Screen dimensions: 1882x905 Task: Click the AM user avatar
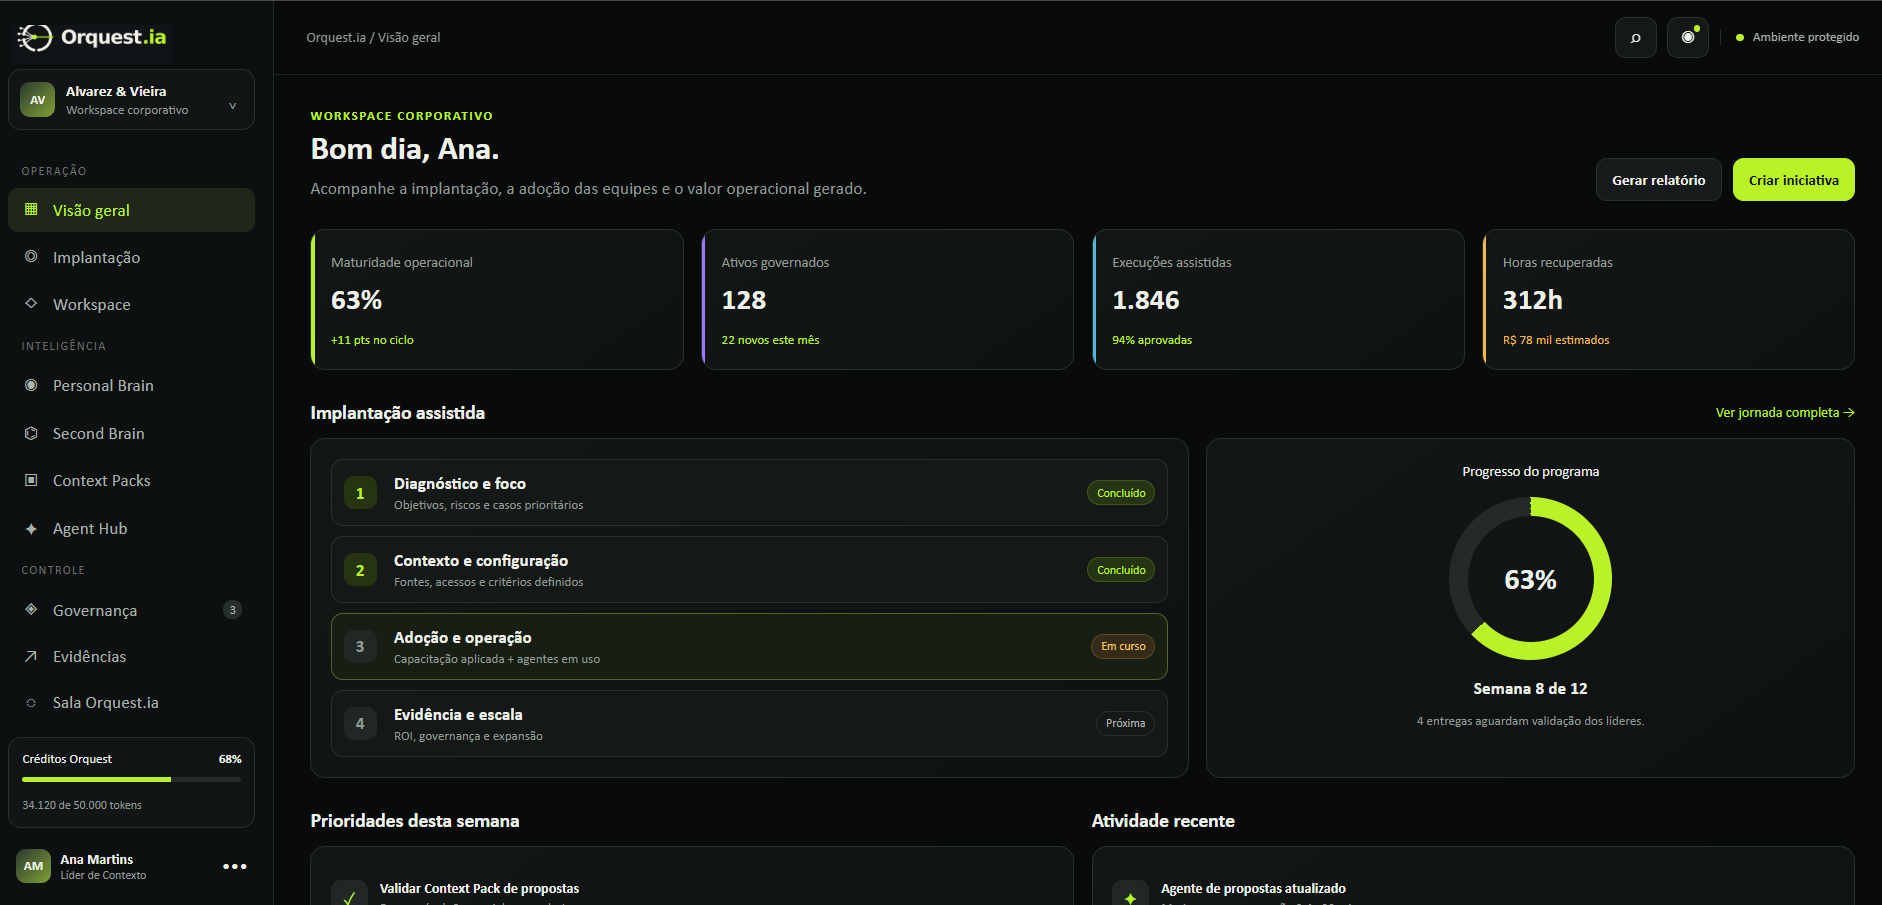(33, 866)
